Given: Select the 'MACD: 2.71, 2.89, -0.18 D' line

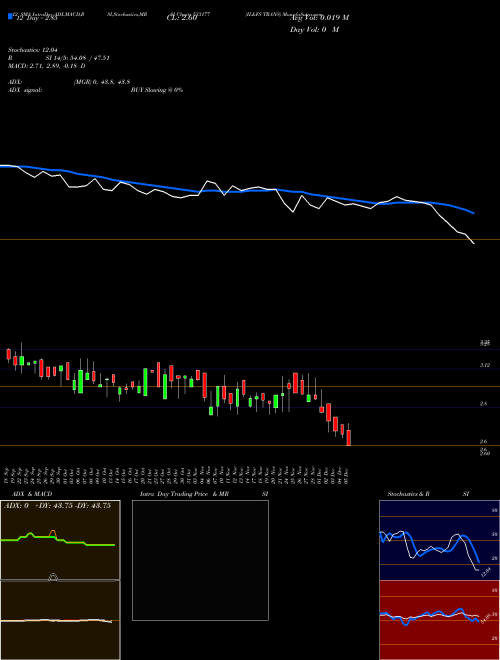Looking at the screenshot, I should pyautogui.click(x=47, y=66).
